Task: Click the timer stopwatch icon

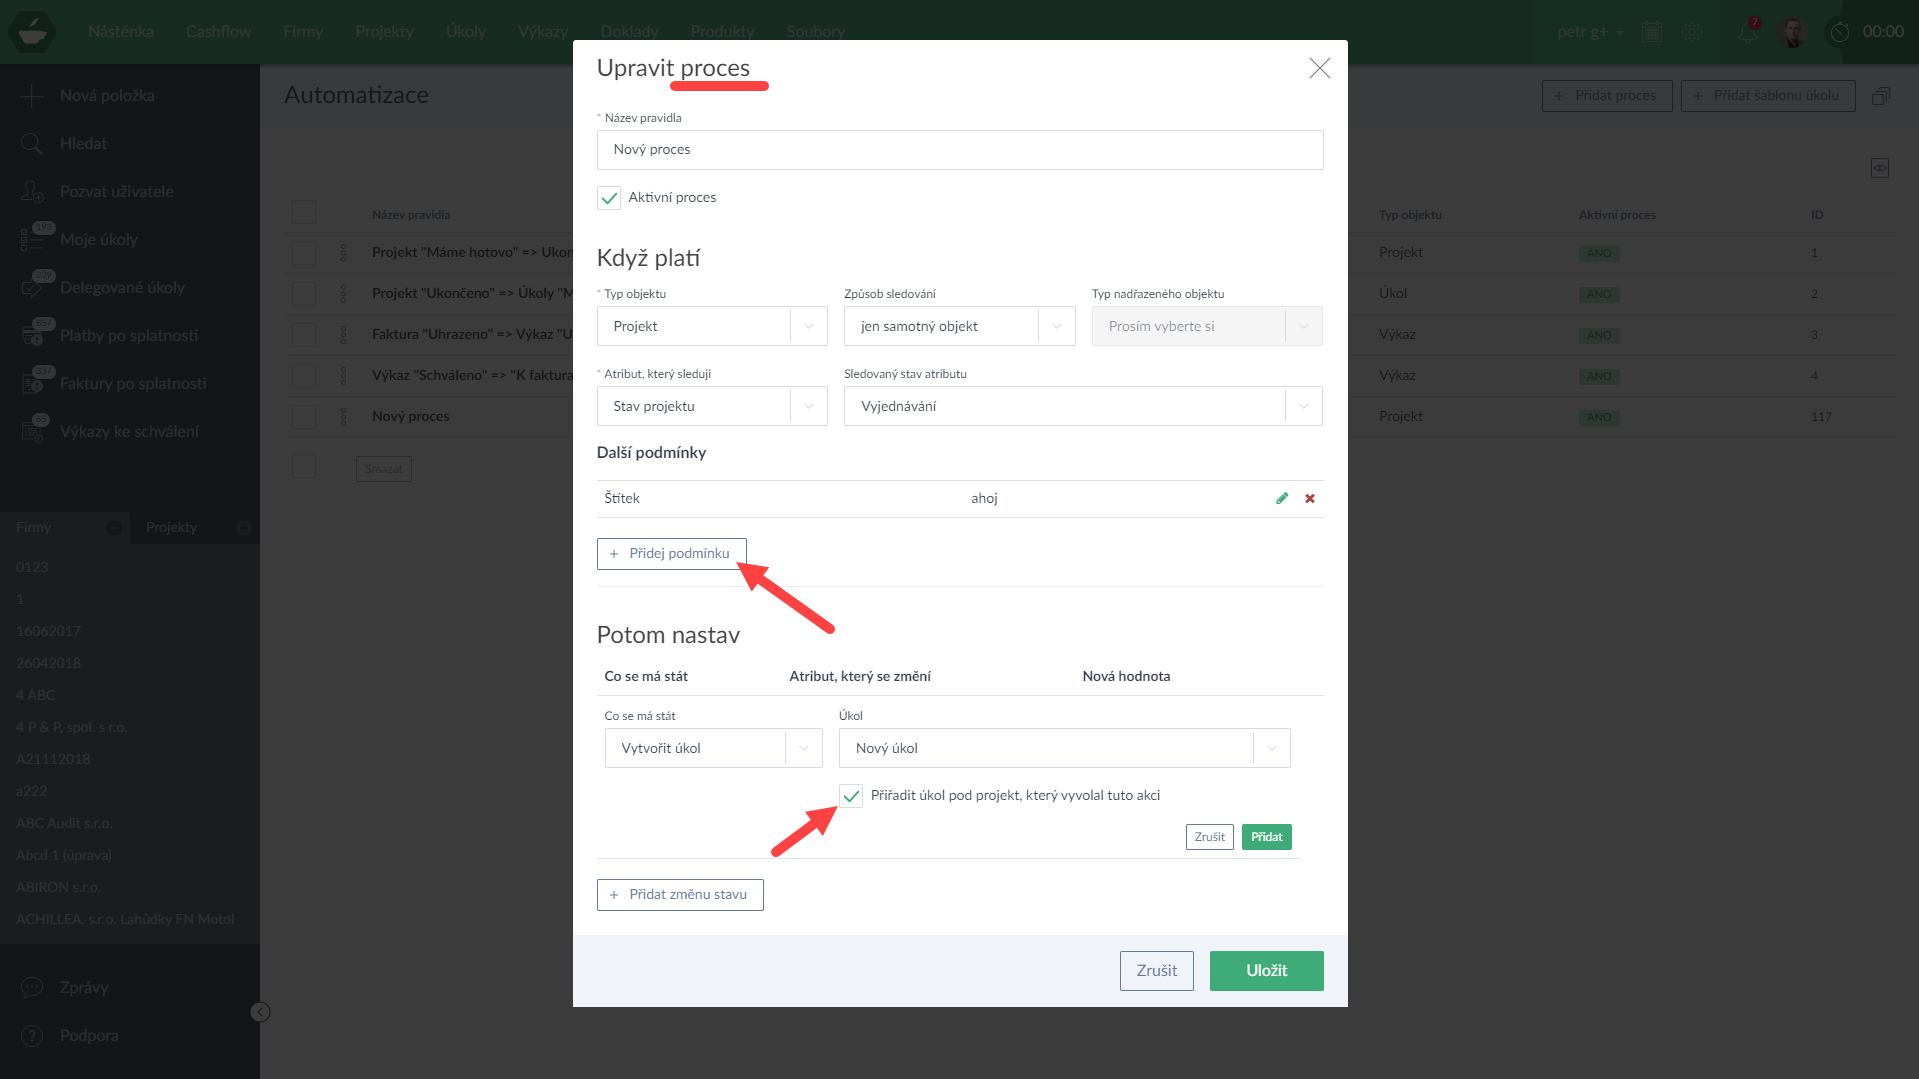Action: (x=1840, y=32)
